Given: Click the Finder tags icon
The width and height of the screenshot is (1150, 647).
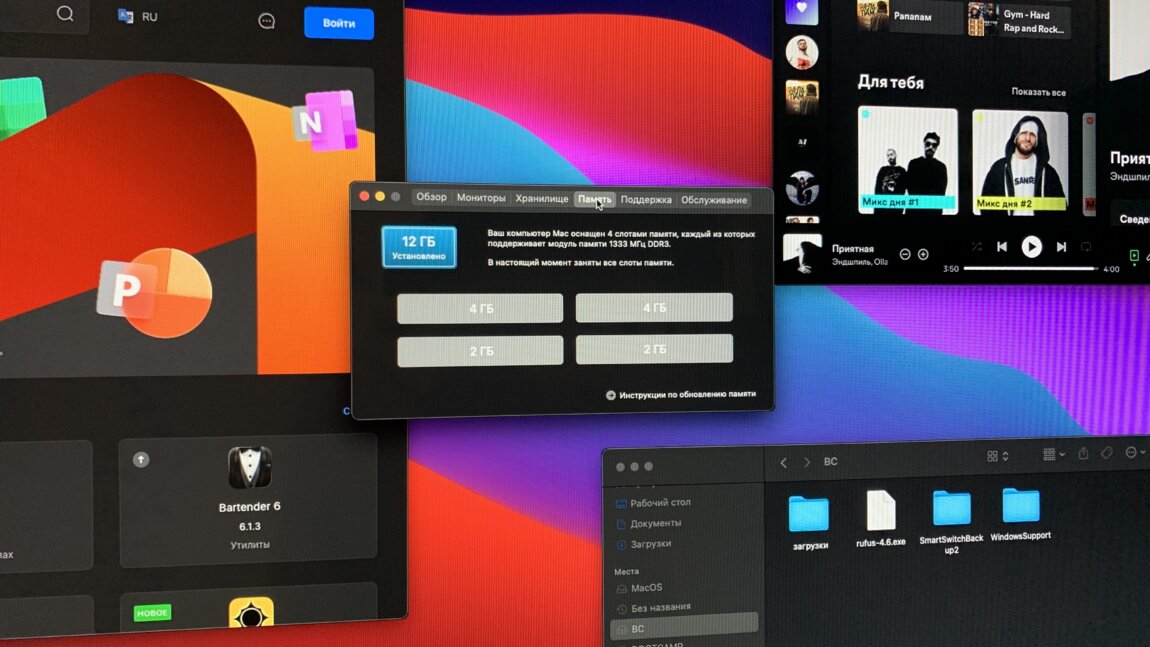Looking at the screenshot, I should (1107, 454).
